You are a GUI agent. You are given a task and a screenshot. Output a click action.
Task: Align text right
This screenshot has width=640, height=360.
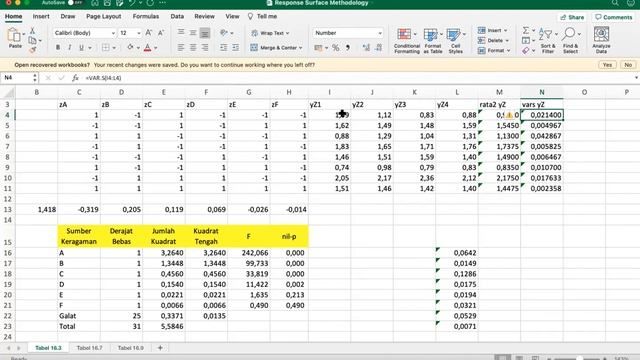(x=205, y=48)
